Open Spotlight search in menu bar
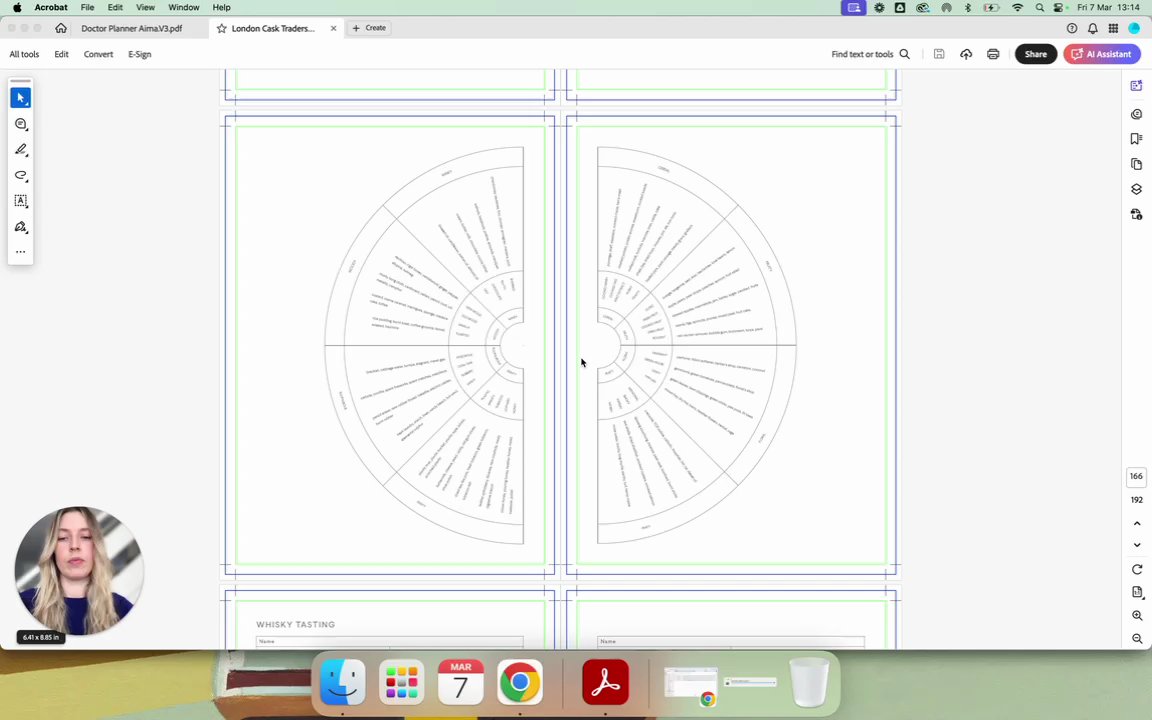Viewport: 1152px width, 720px height. click(1040, 7)
